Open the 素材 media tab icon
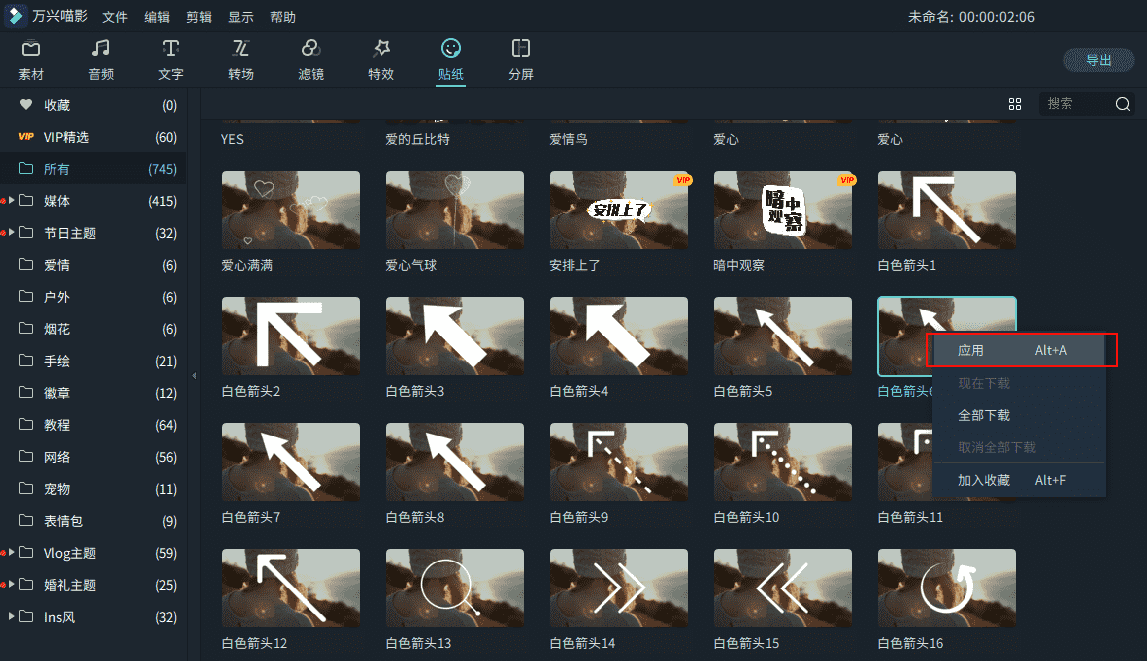This screenshot has width=1147, height=661. 31,49
